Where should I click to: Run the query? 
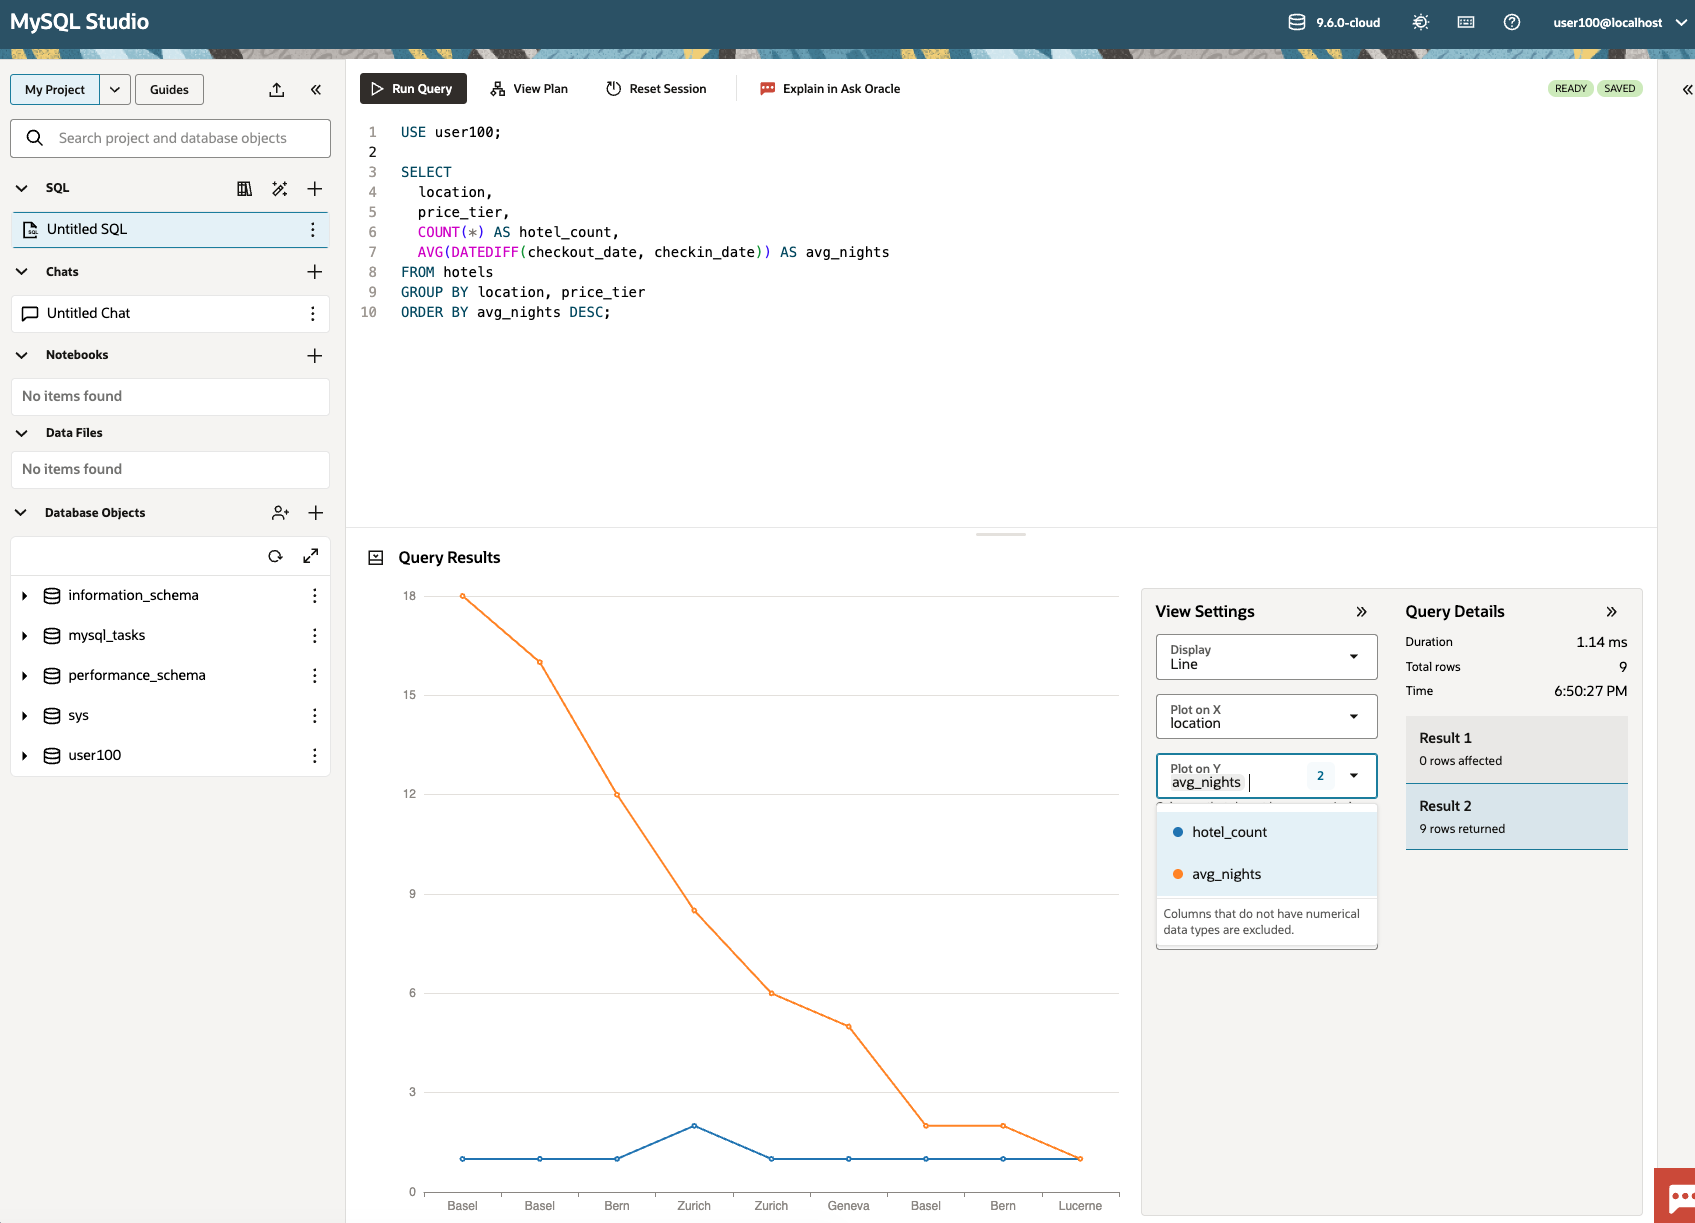[412, 89]
